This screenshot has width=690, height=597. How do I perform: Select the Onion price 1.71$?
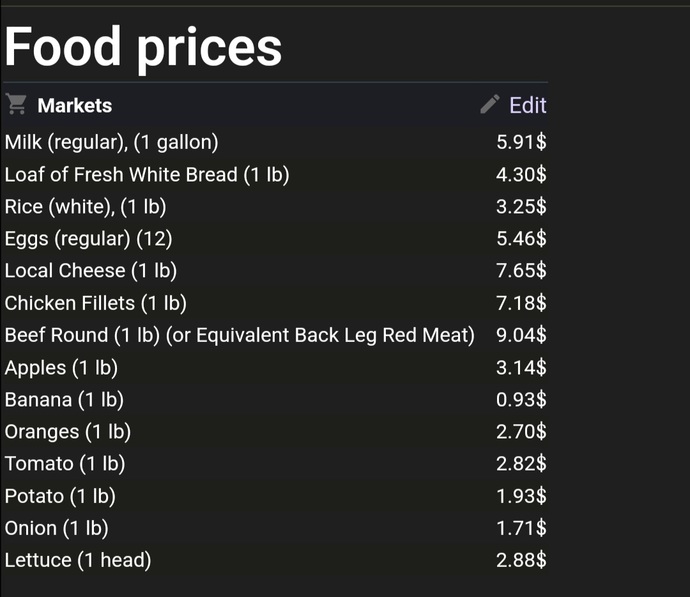click(x=521, y=528)
